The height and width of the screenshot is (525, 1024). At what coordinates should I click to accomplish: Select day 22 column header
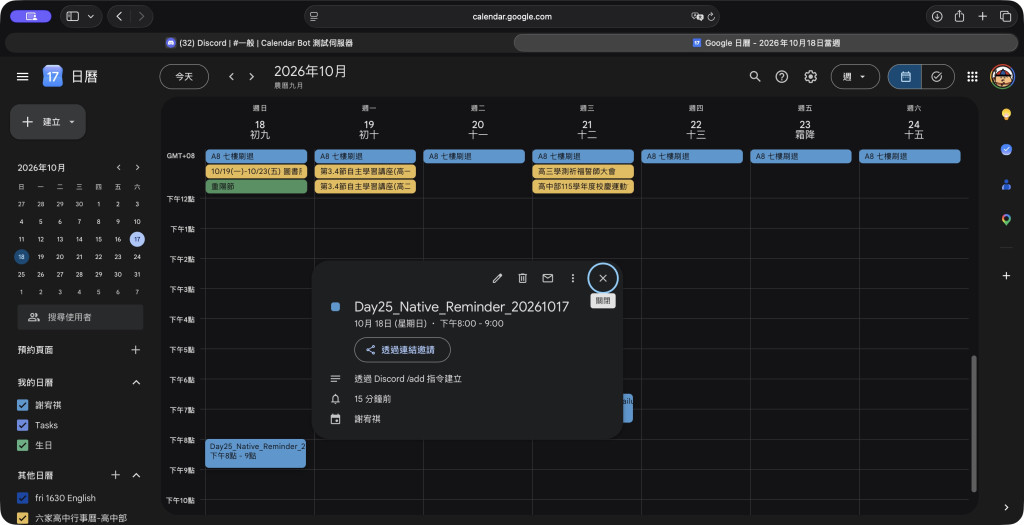pos(696,125)
